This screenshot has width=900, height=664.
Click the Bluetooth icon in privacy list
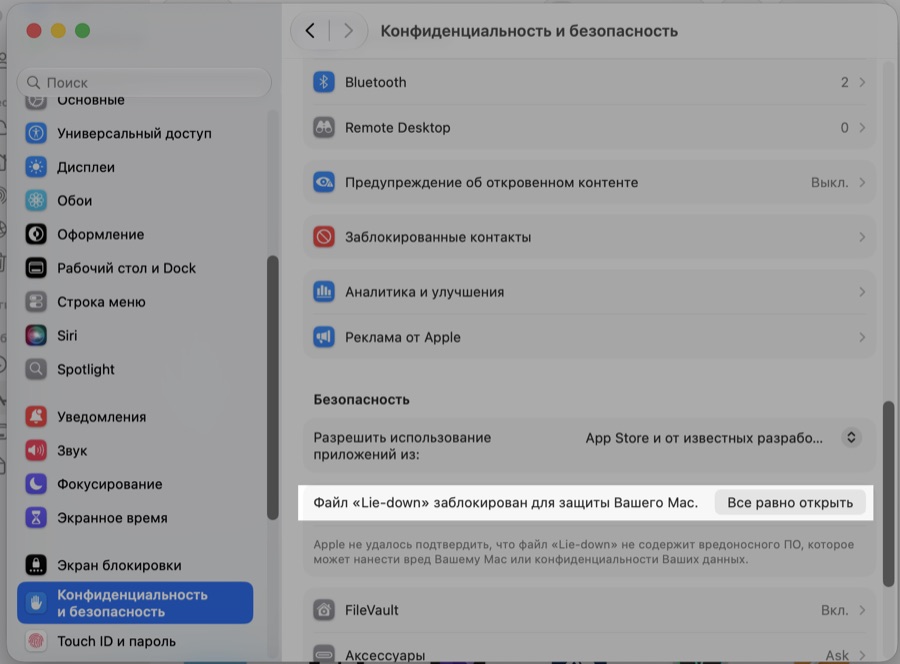point(324,82)
